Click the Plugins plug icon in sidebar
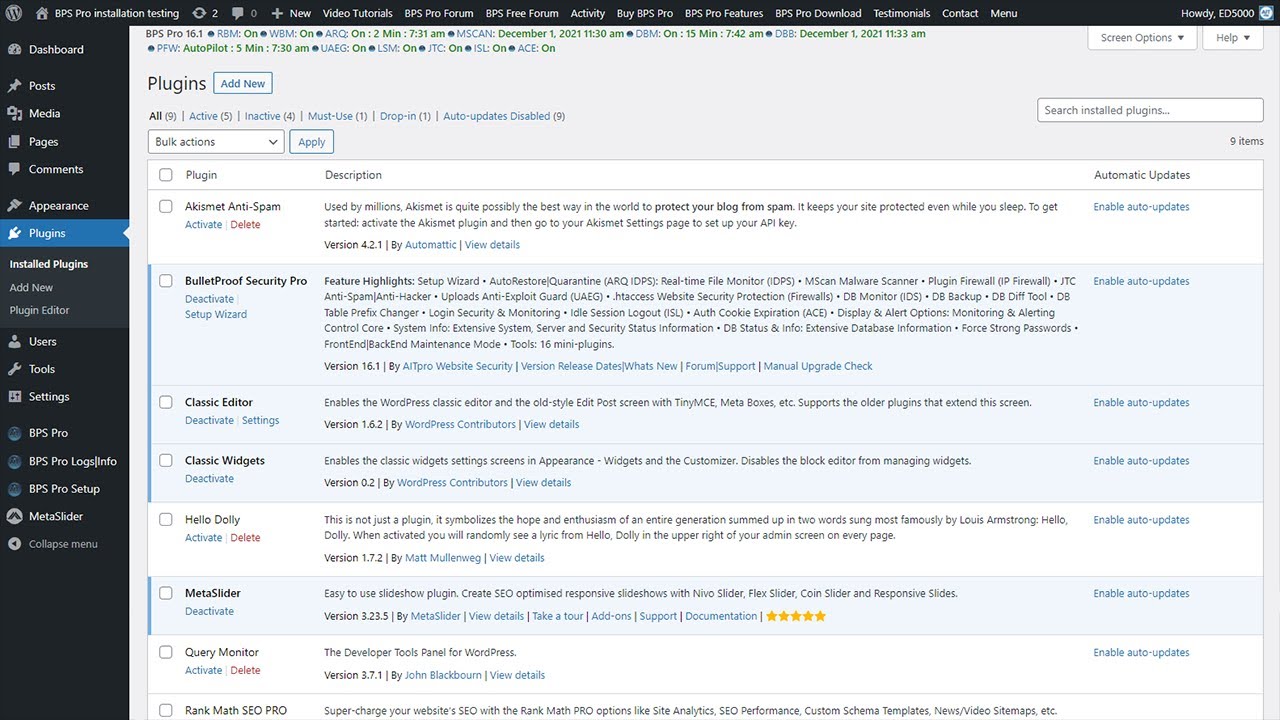1280x720 pixels. [x=14, y=234]
